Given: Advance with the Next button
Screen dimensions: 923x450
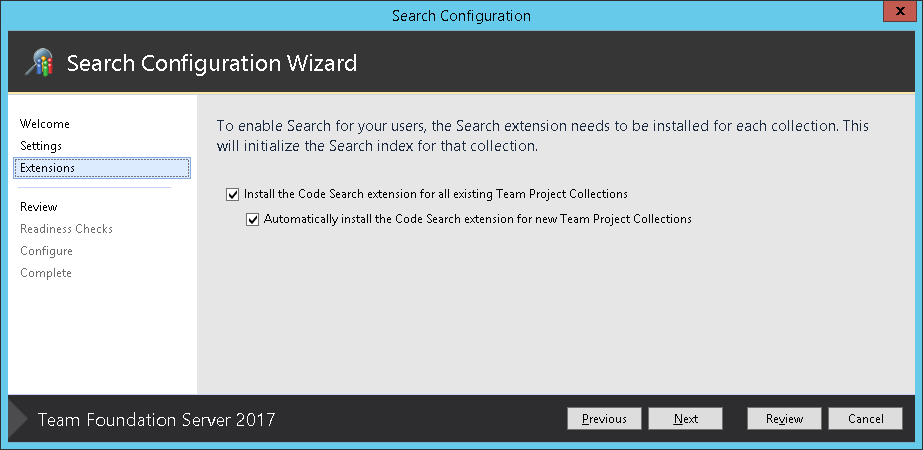Looking at the screenshot, I should pyautogui.click(x=685, y=419).
